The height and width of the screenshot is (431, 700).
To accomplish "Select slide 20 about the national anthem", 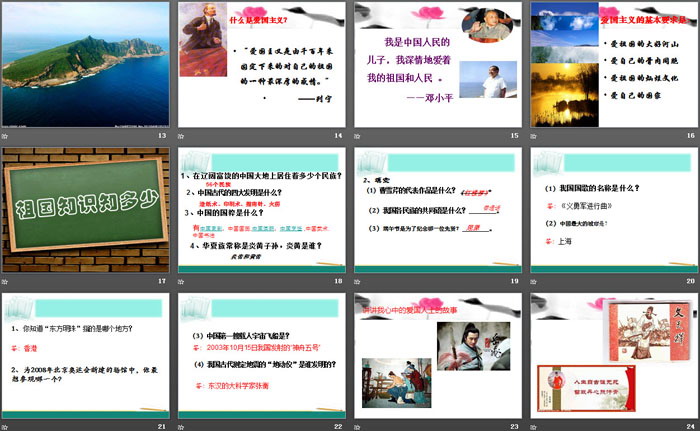I will [615, 209].
